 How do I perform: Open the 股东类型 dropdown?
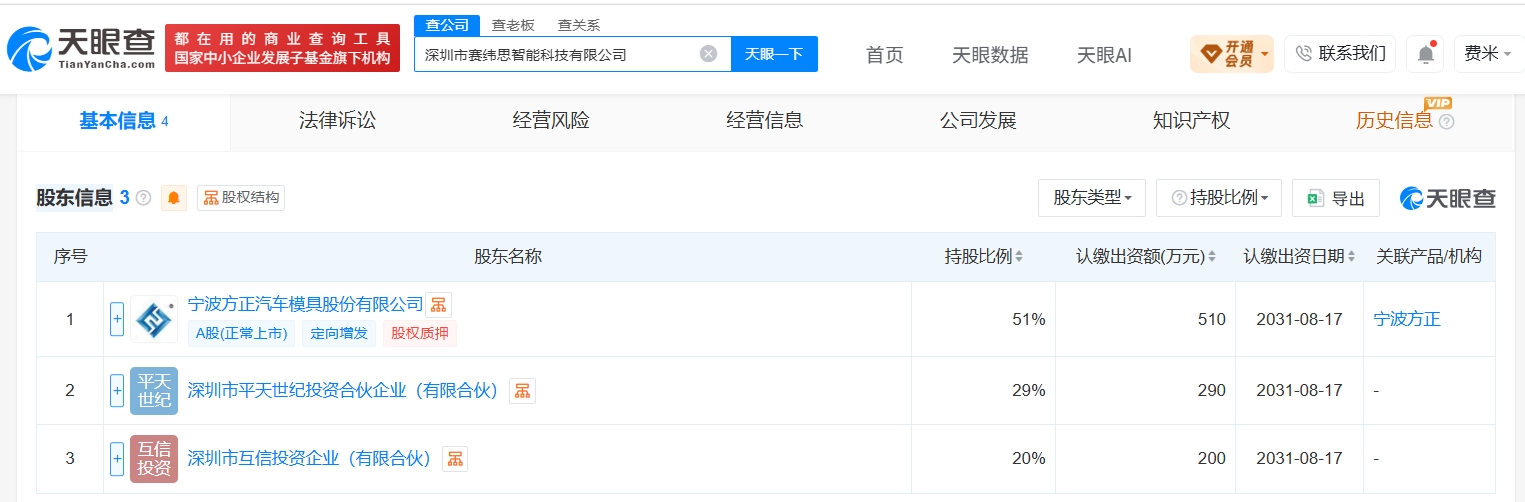(1092, 198)
